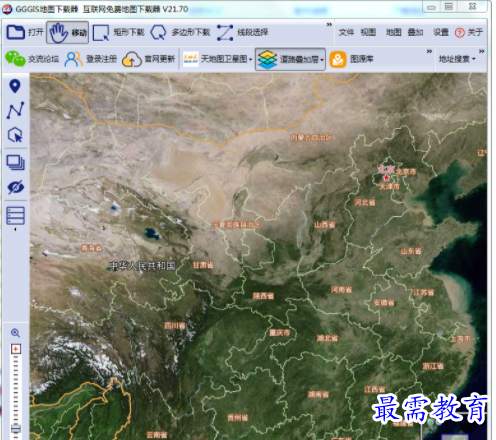Click the 重庆市 label on map
The height and width of the screenshot is (440, 496).
[280, 333]
